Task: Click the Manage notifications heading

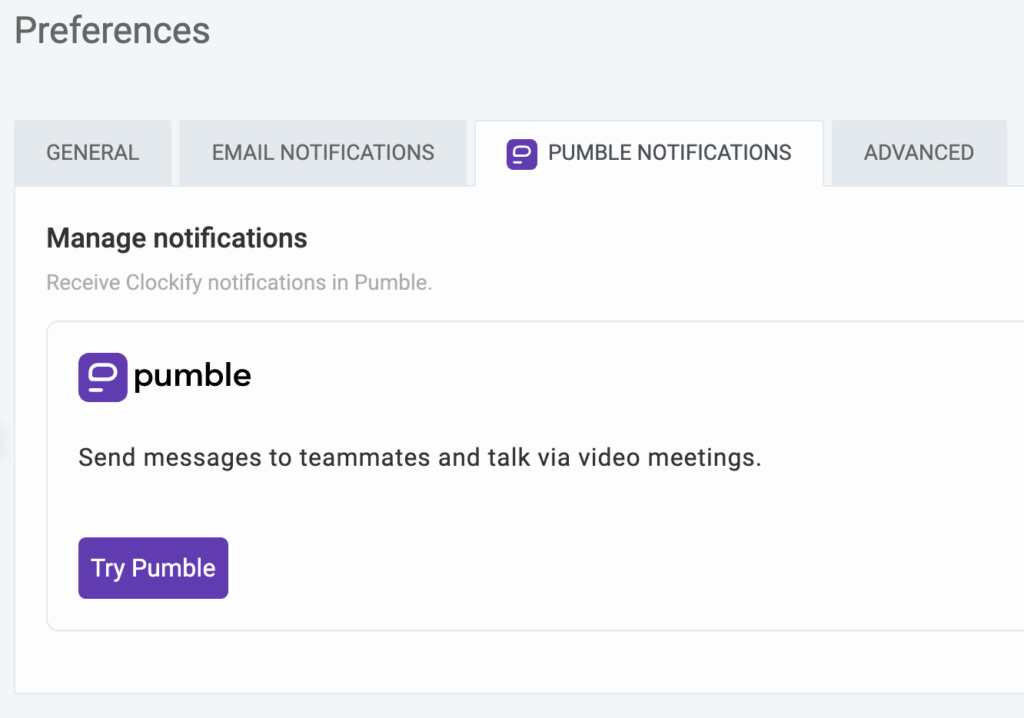Action: click(176, 238)
